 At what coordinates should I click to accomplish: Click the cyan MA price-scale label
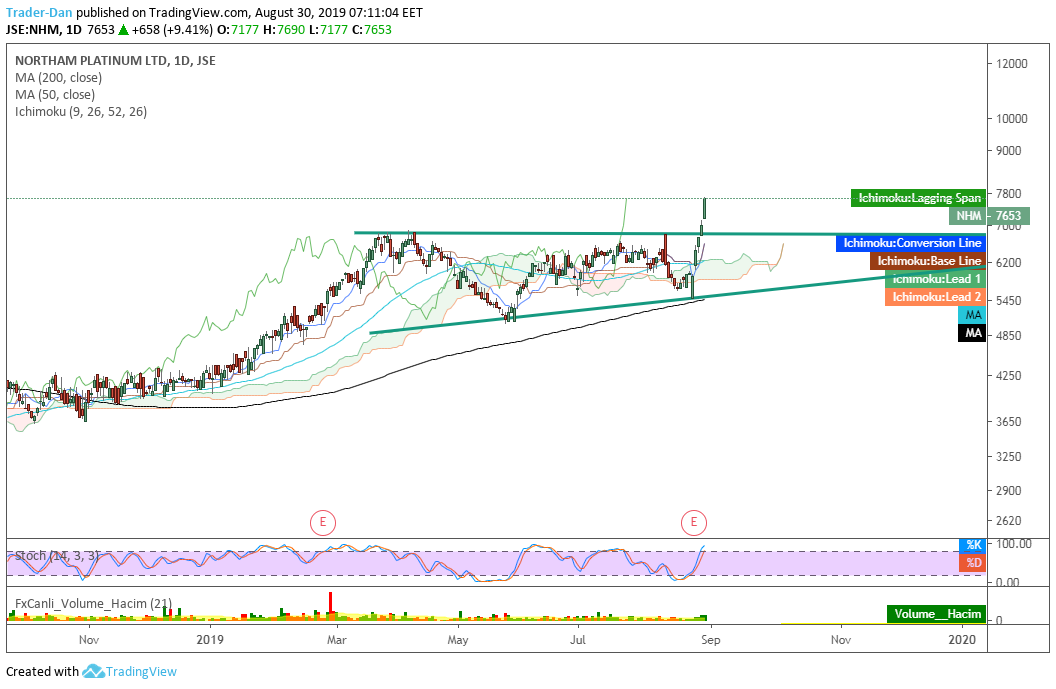point(972,315)
